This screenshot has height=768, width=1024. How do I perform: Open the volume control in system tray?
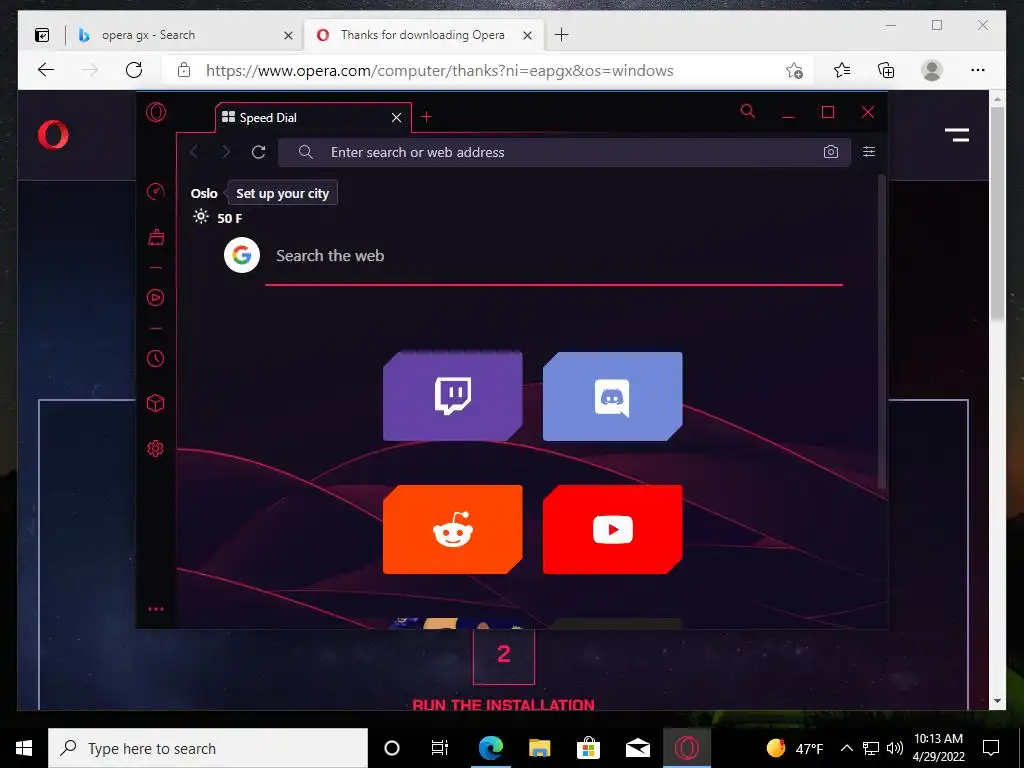point(895,748)
